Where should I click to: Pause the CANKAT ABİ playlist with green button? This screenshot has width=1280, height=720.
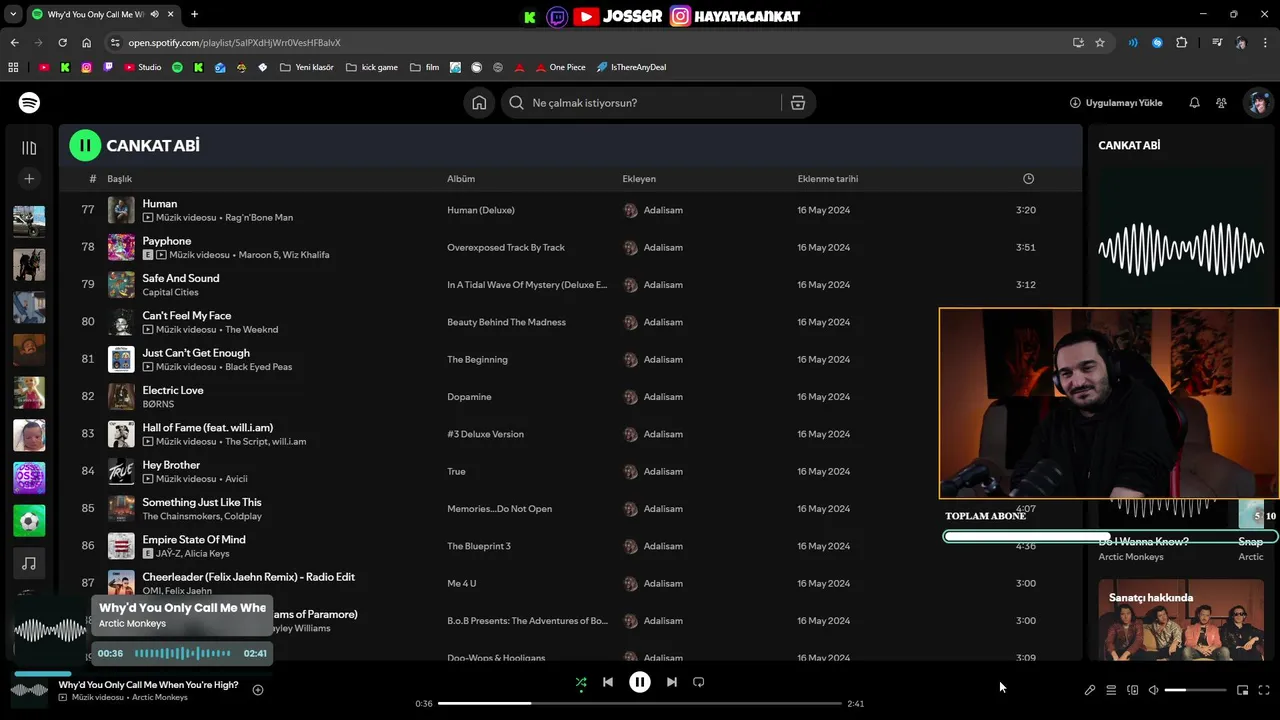pyautogui.click(x=85, y=145)
